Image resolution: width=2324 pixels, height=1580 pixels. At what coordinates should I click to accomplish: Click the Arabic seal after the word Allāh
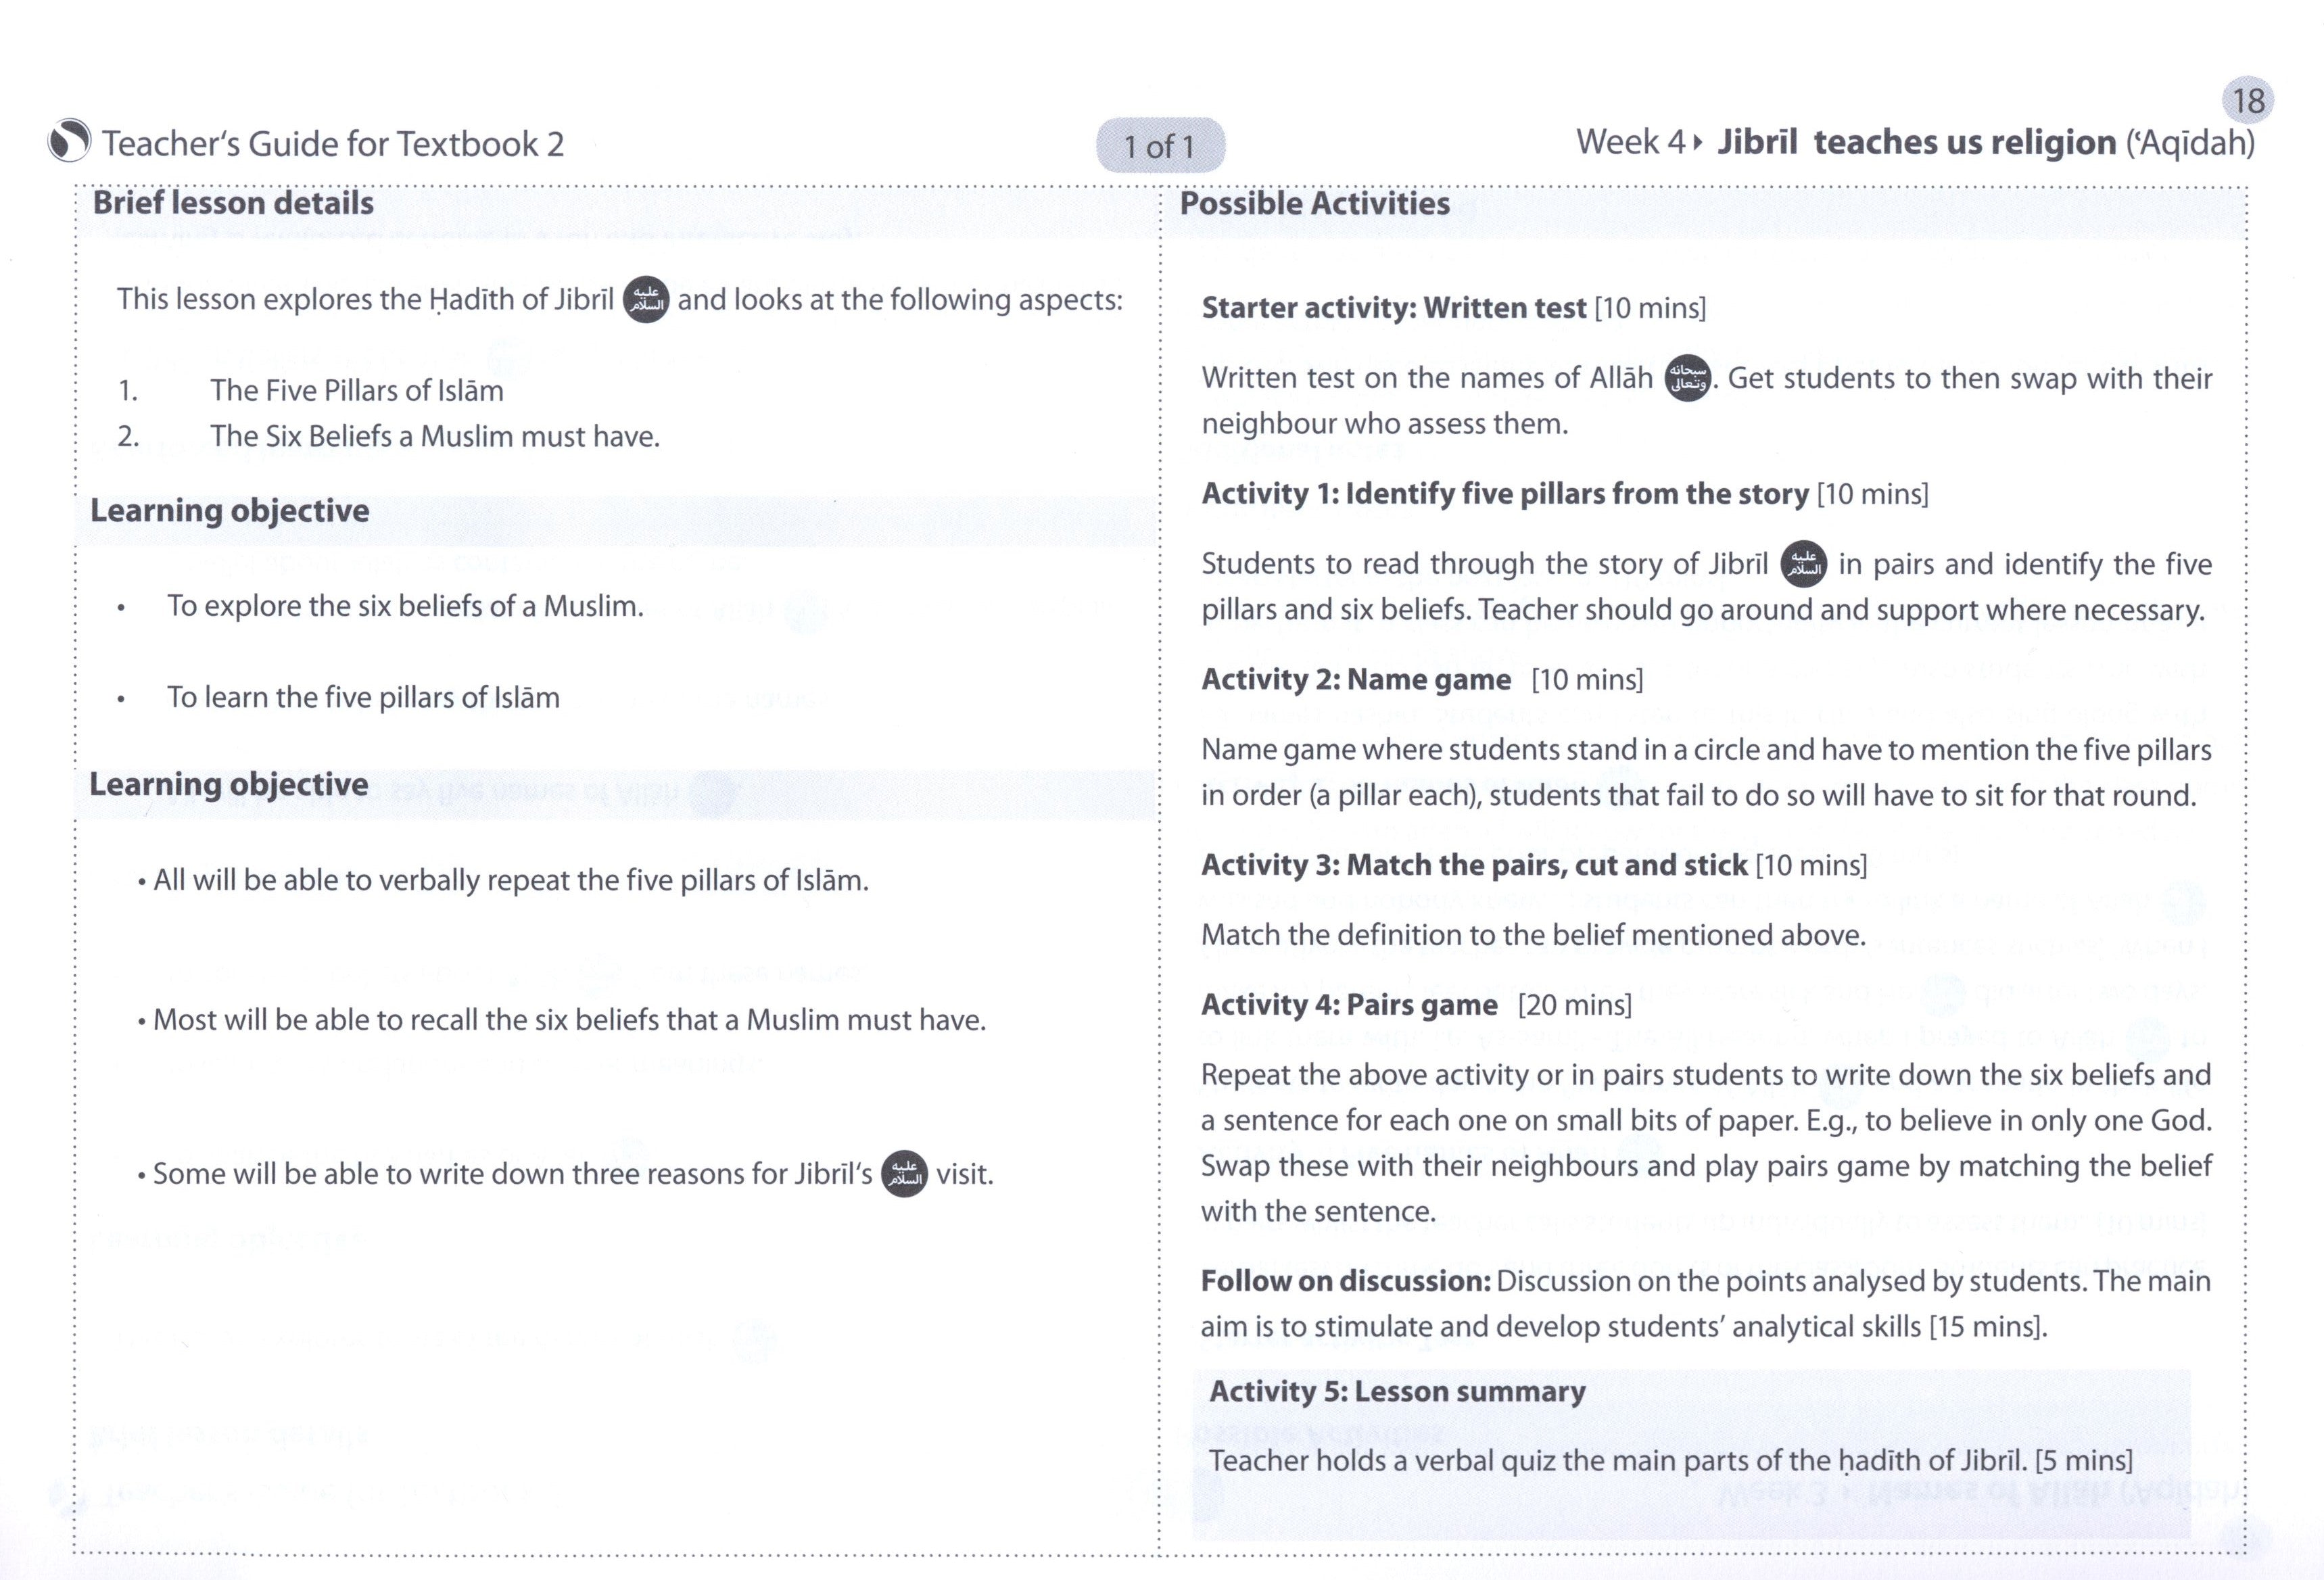1688,378
